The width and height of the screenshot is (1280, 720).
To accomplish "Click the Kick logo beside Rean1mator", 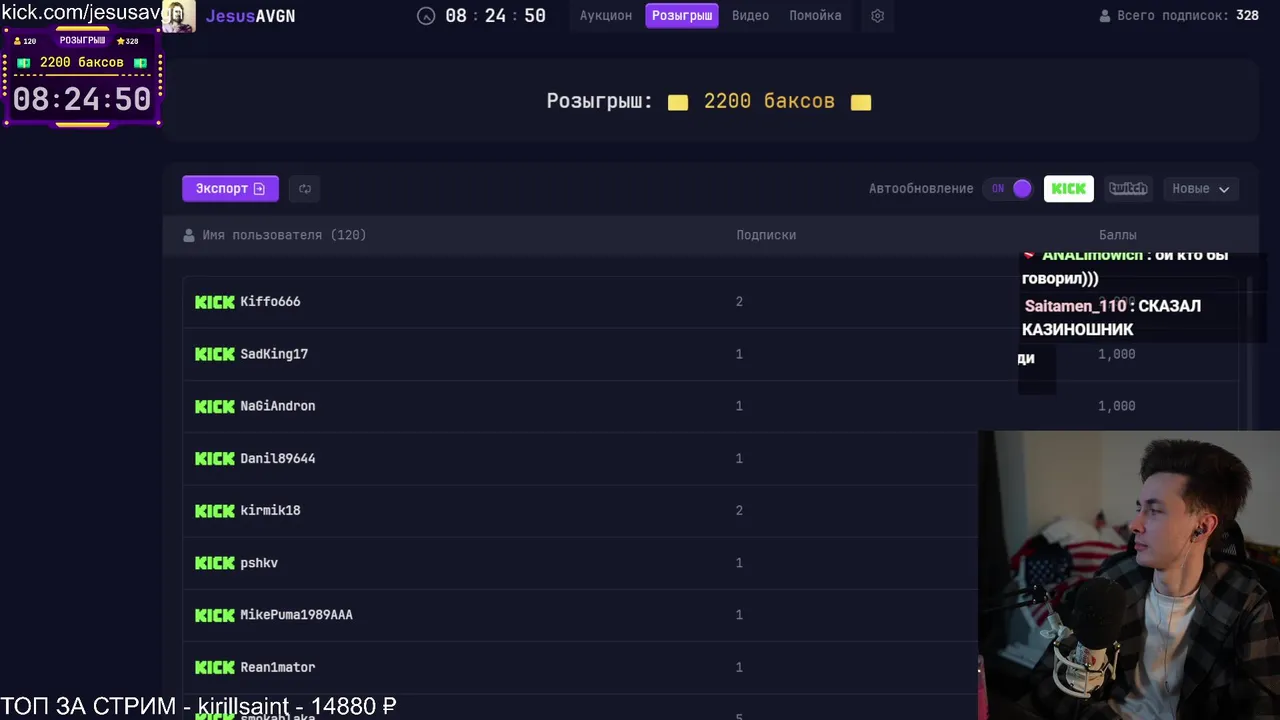I will click(215, 667).
